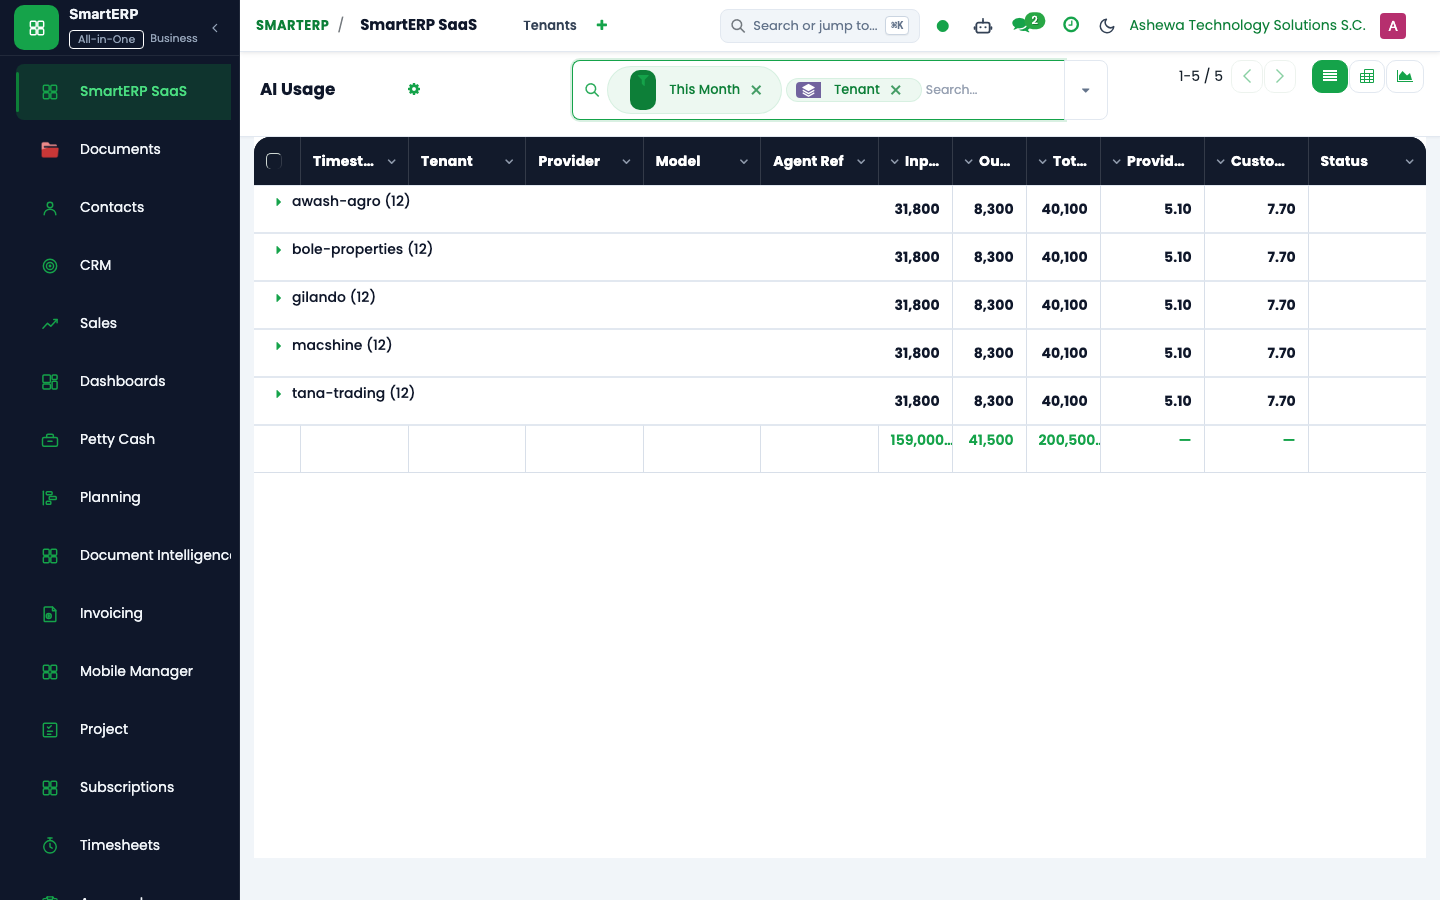Collapse the sidebar with the chevron

pyautogui.click(x=215, y=28)
